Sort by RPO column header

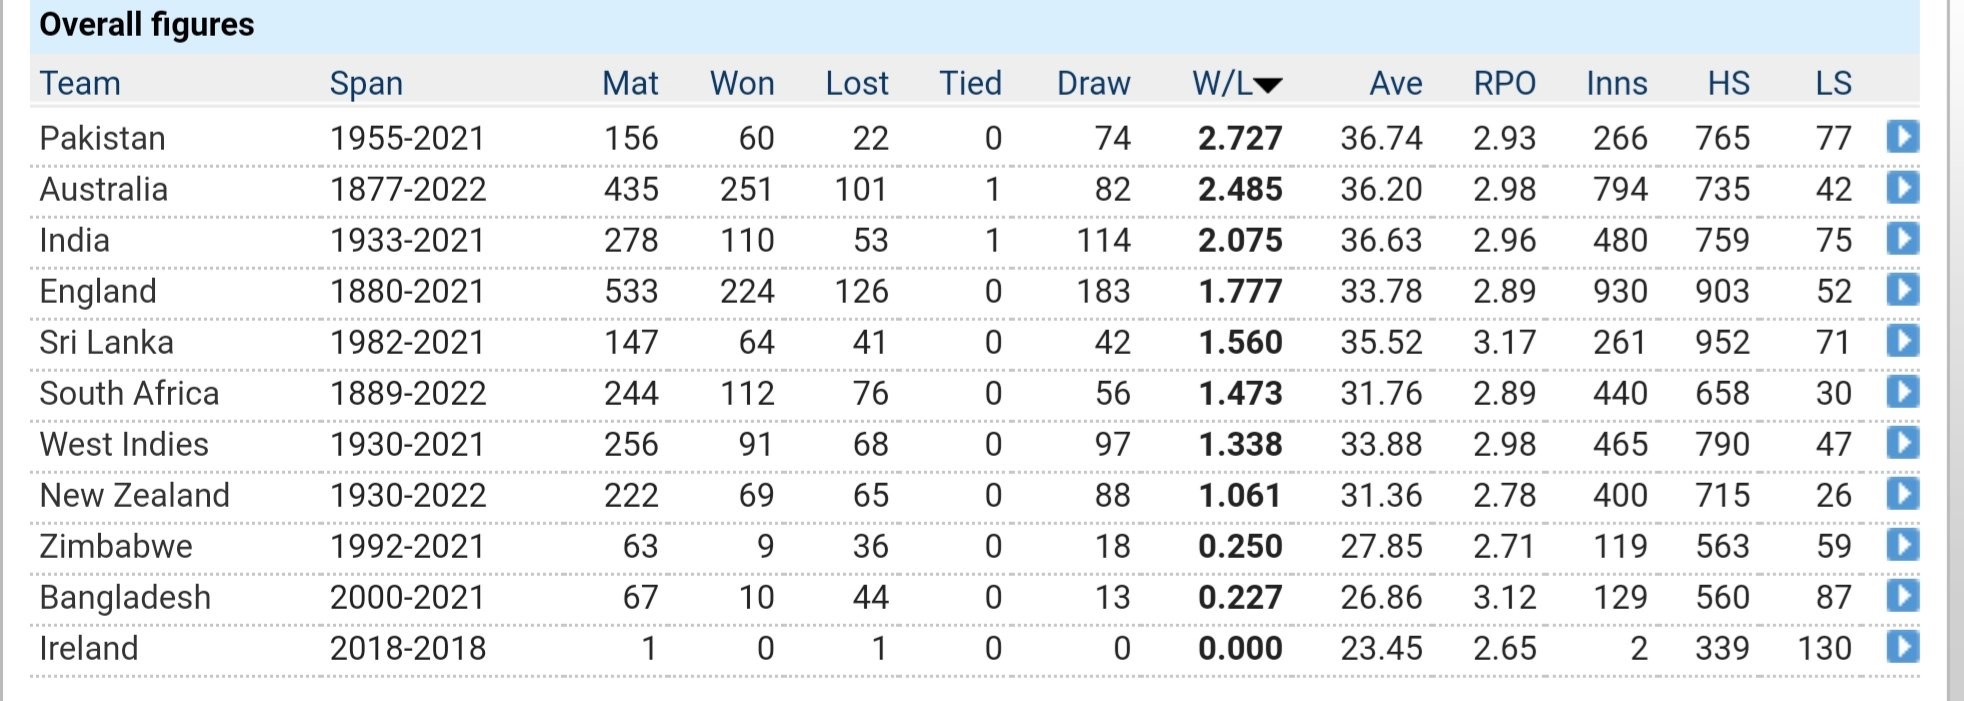click(x=1504, y=83)
